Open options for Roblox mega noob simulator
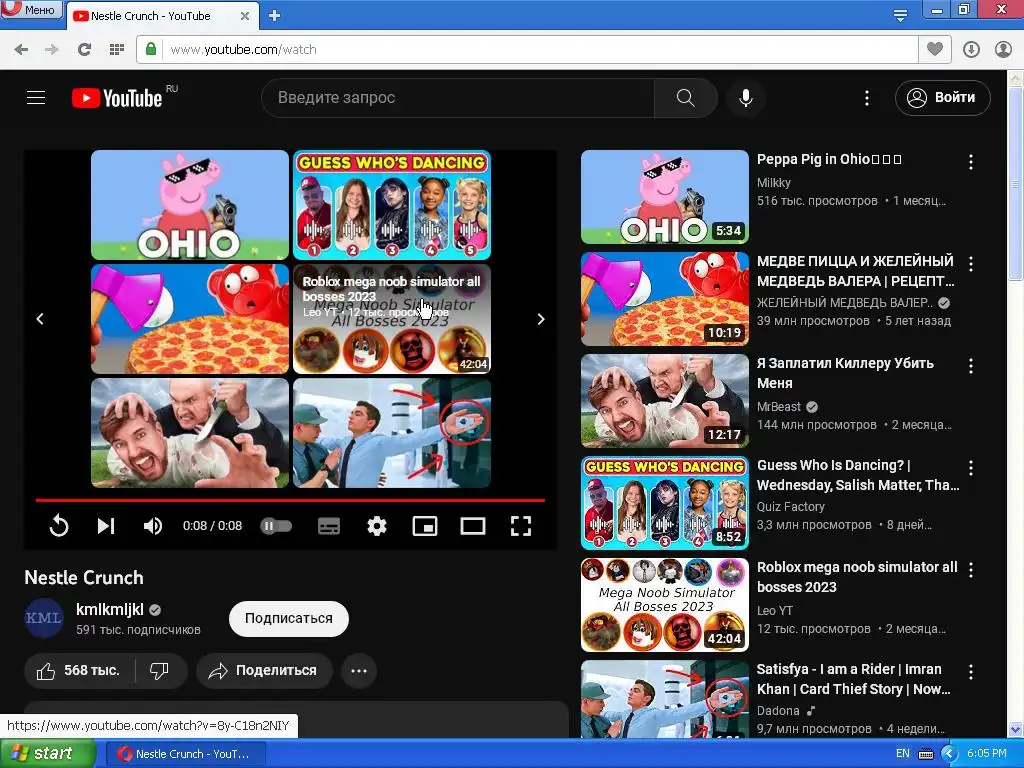This screenshot has height=768, width=1024. [x=971, y=569]
